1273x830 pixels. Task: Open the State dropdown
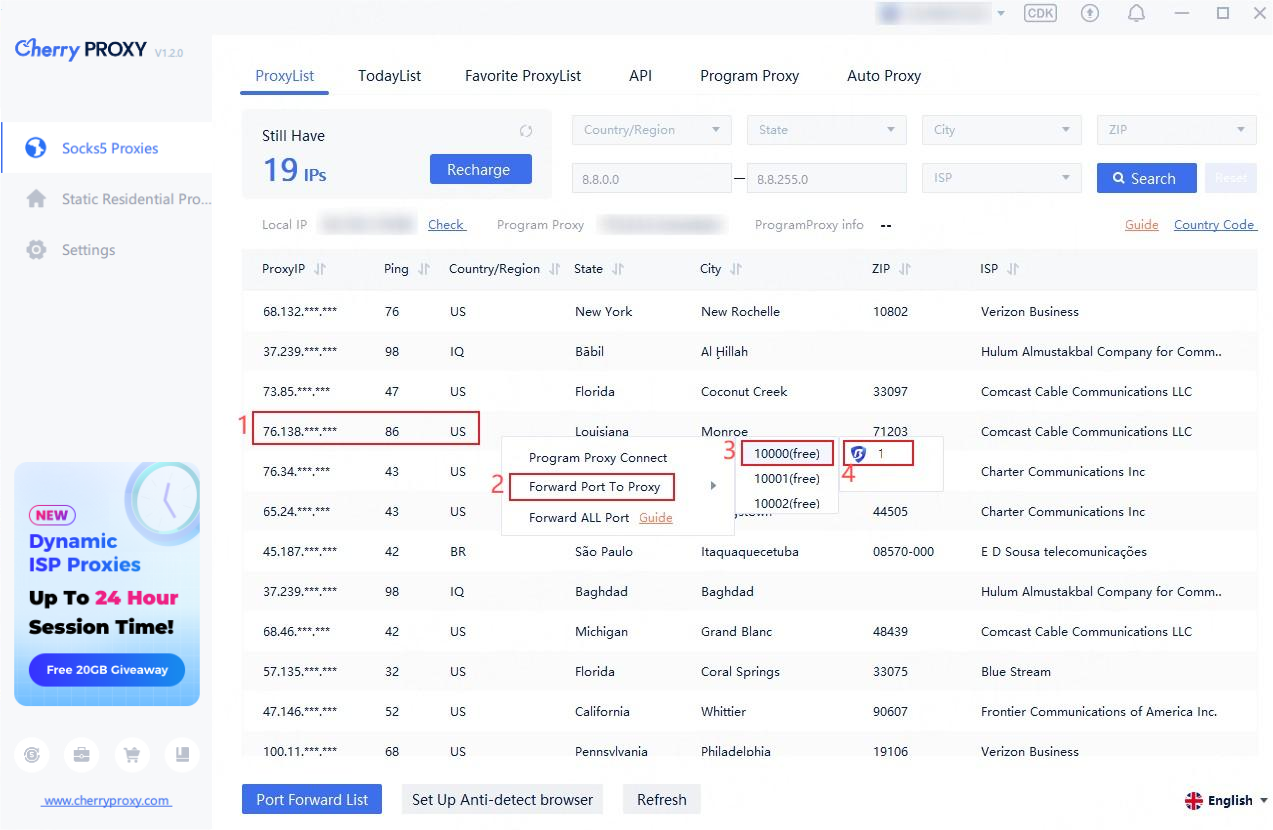[x=826, y=130]
